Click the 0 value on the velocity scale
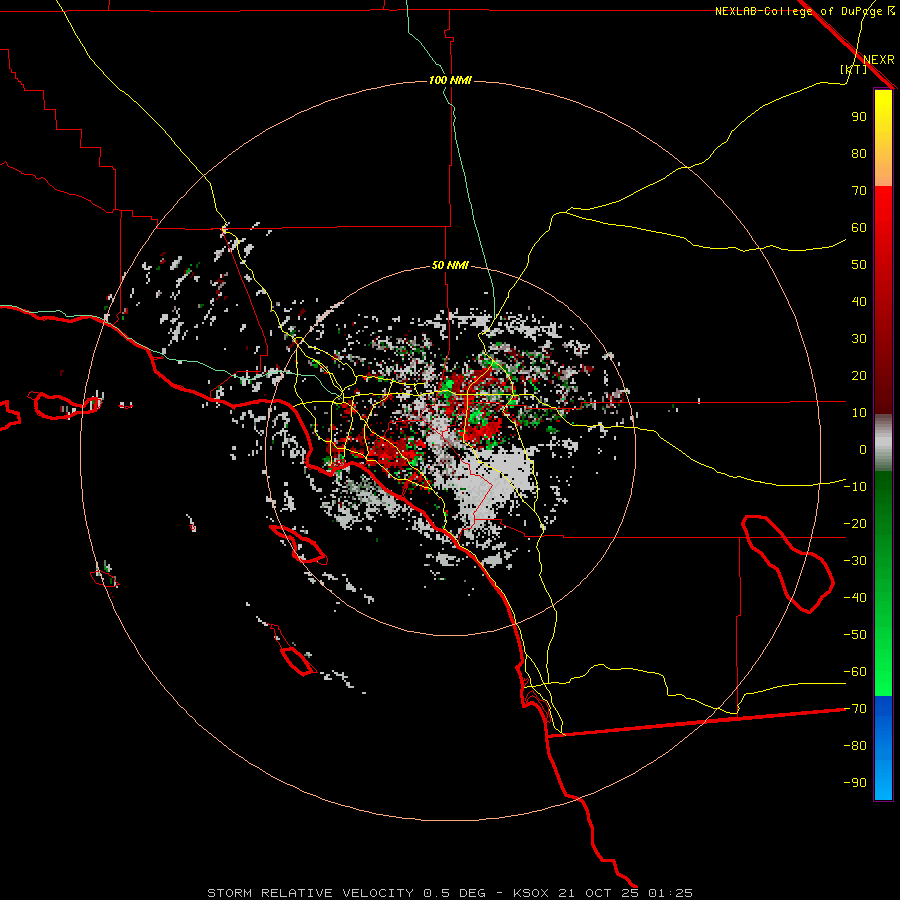Viewport: 900px width, 900px height. [863, 450]
